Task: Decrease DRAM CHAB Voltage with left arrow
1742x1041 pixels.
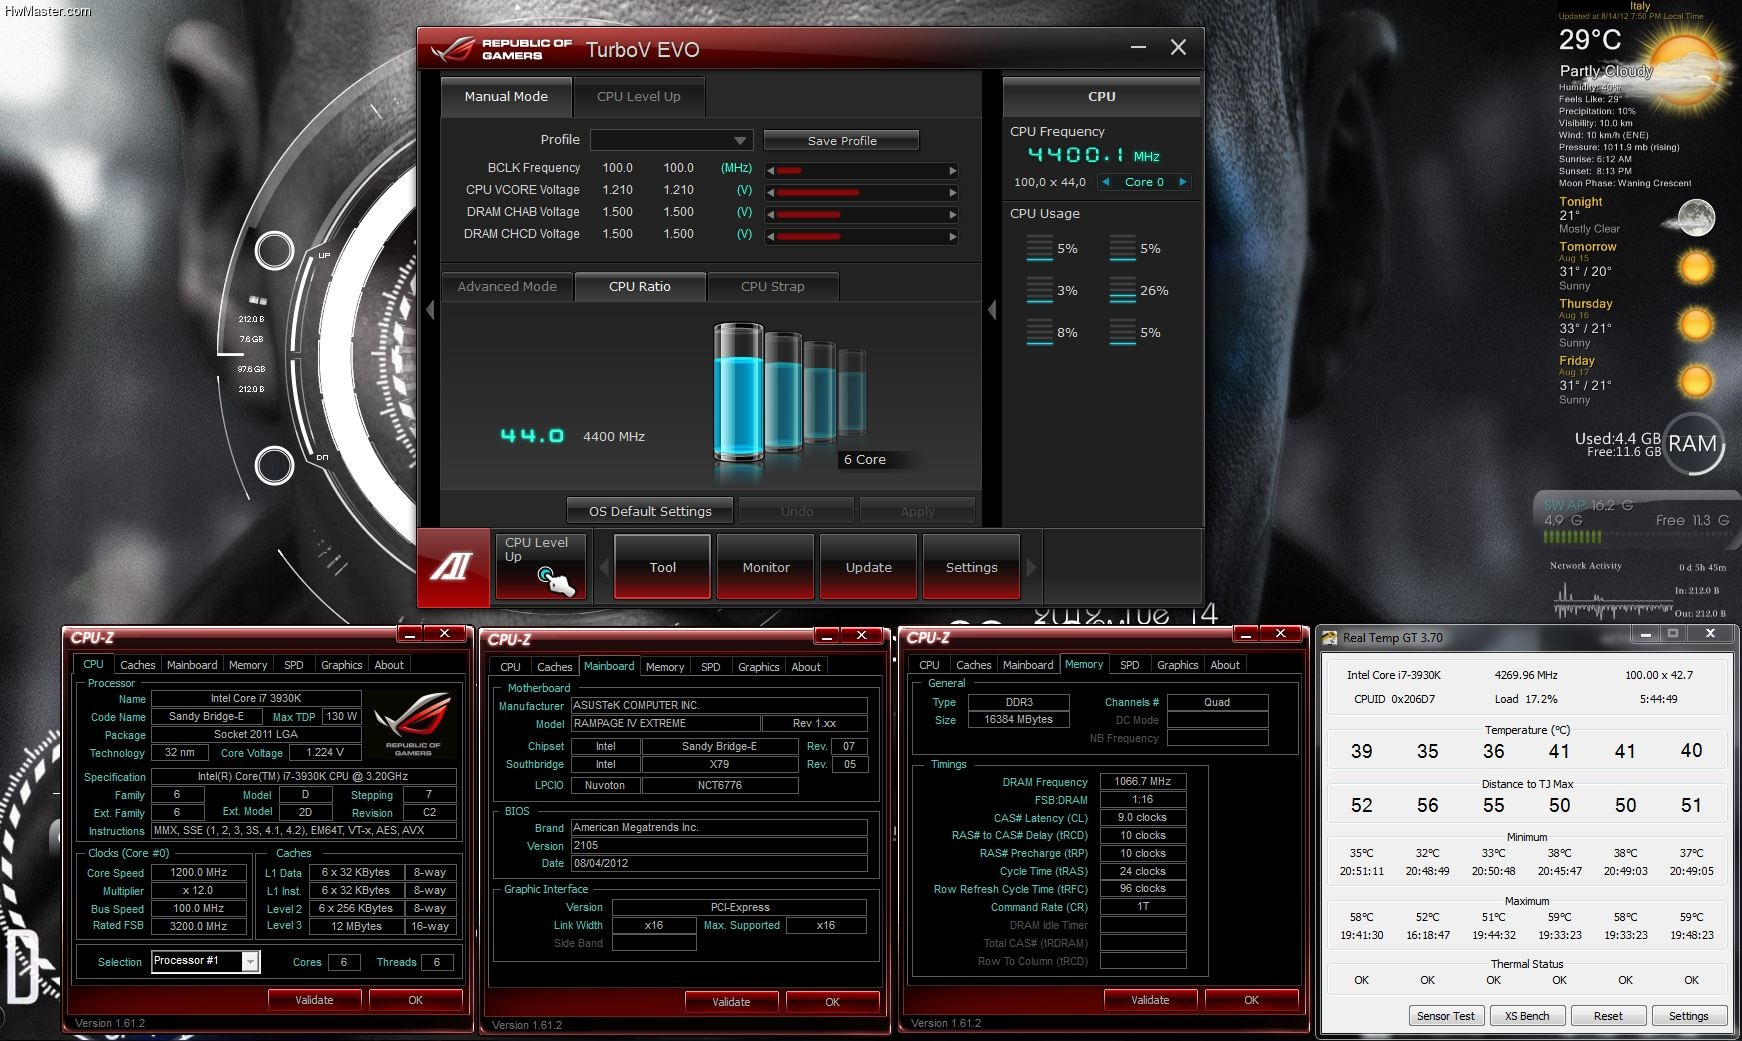Action: (x=770, y=214)
